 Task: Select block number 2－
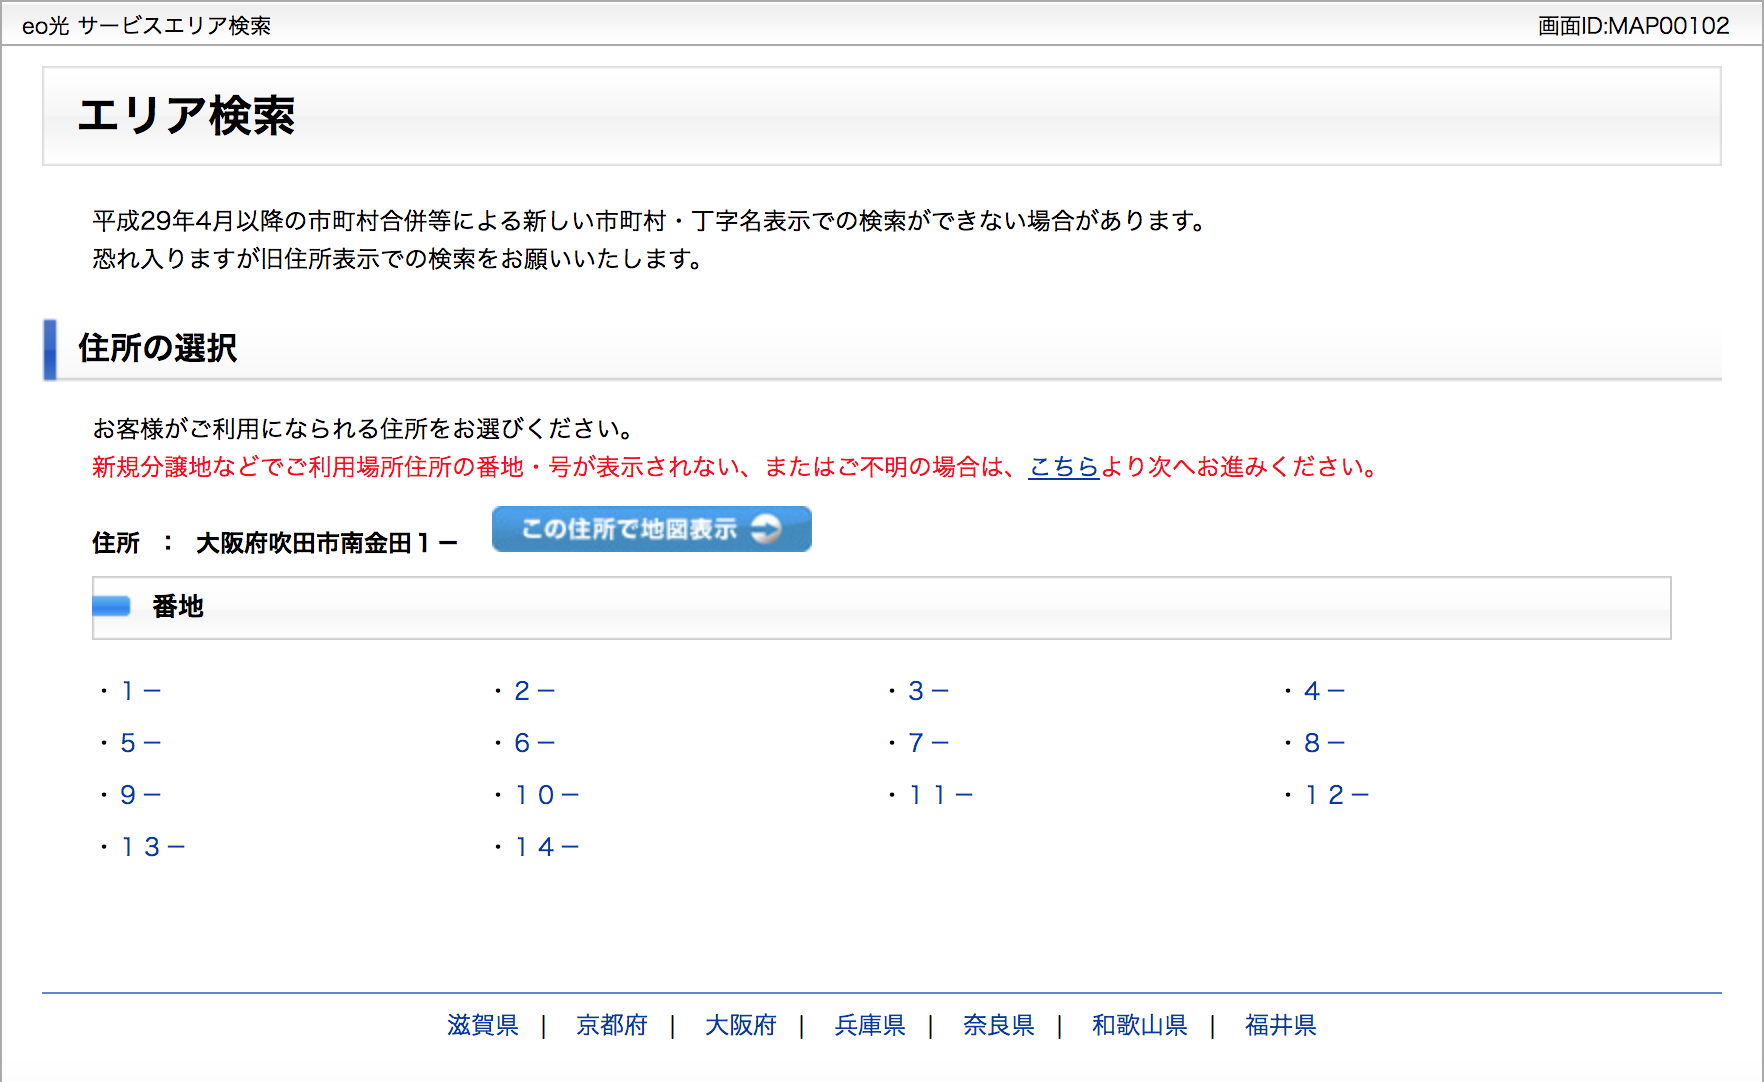(534, 691)
